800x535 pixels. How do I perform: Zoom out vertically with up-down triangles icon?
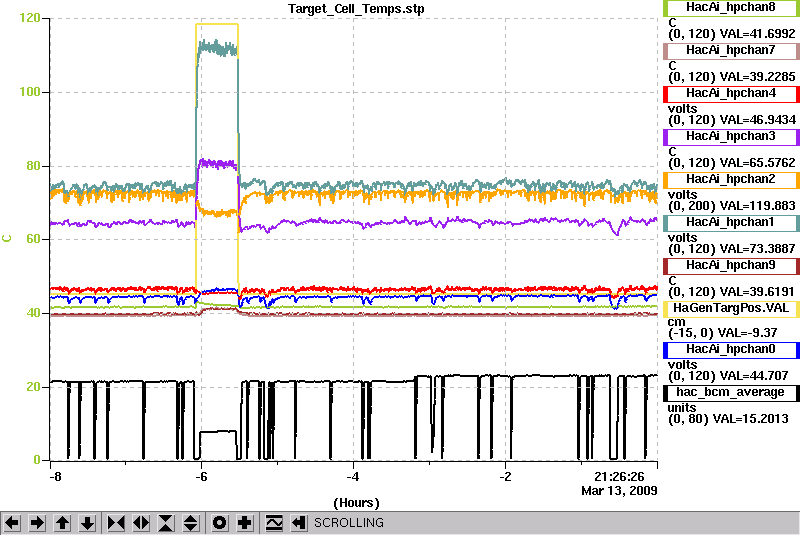click(x=191, y=523)
